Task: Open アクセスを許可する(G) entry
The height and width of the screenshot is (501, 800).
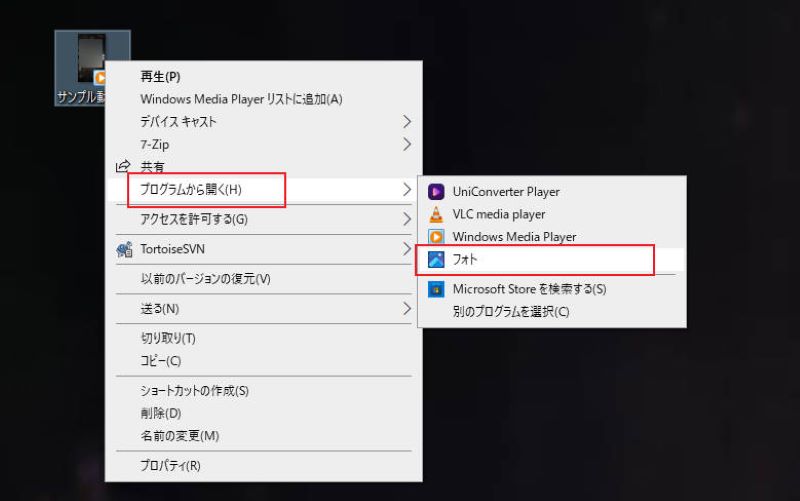Action: (x=264, y=219)
